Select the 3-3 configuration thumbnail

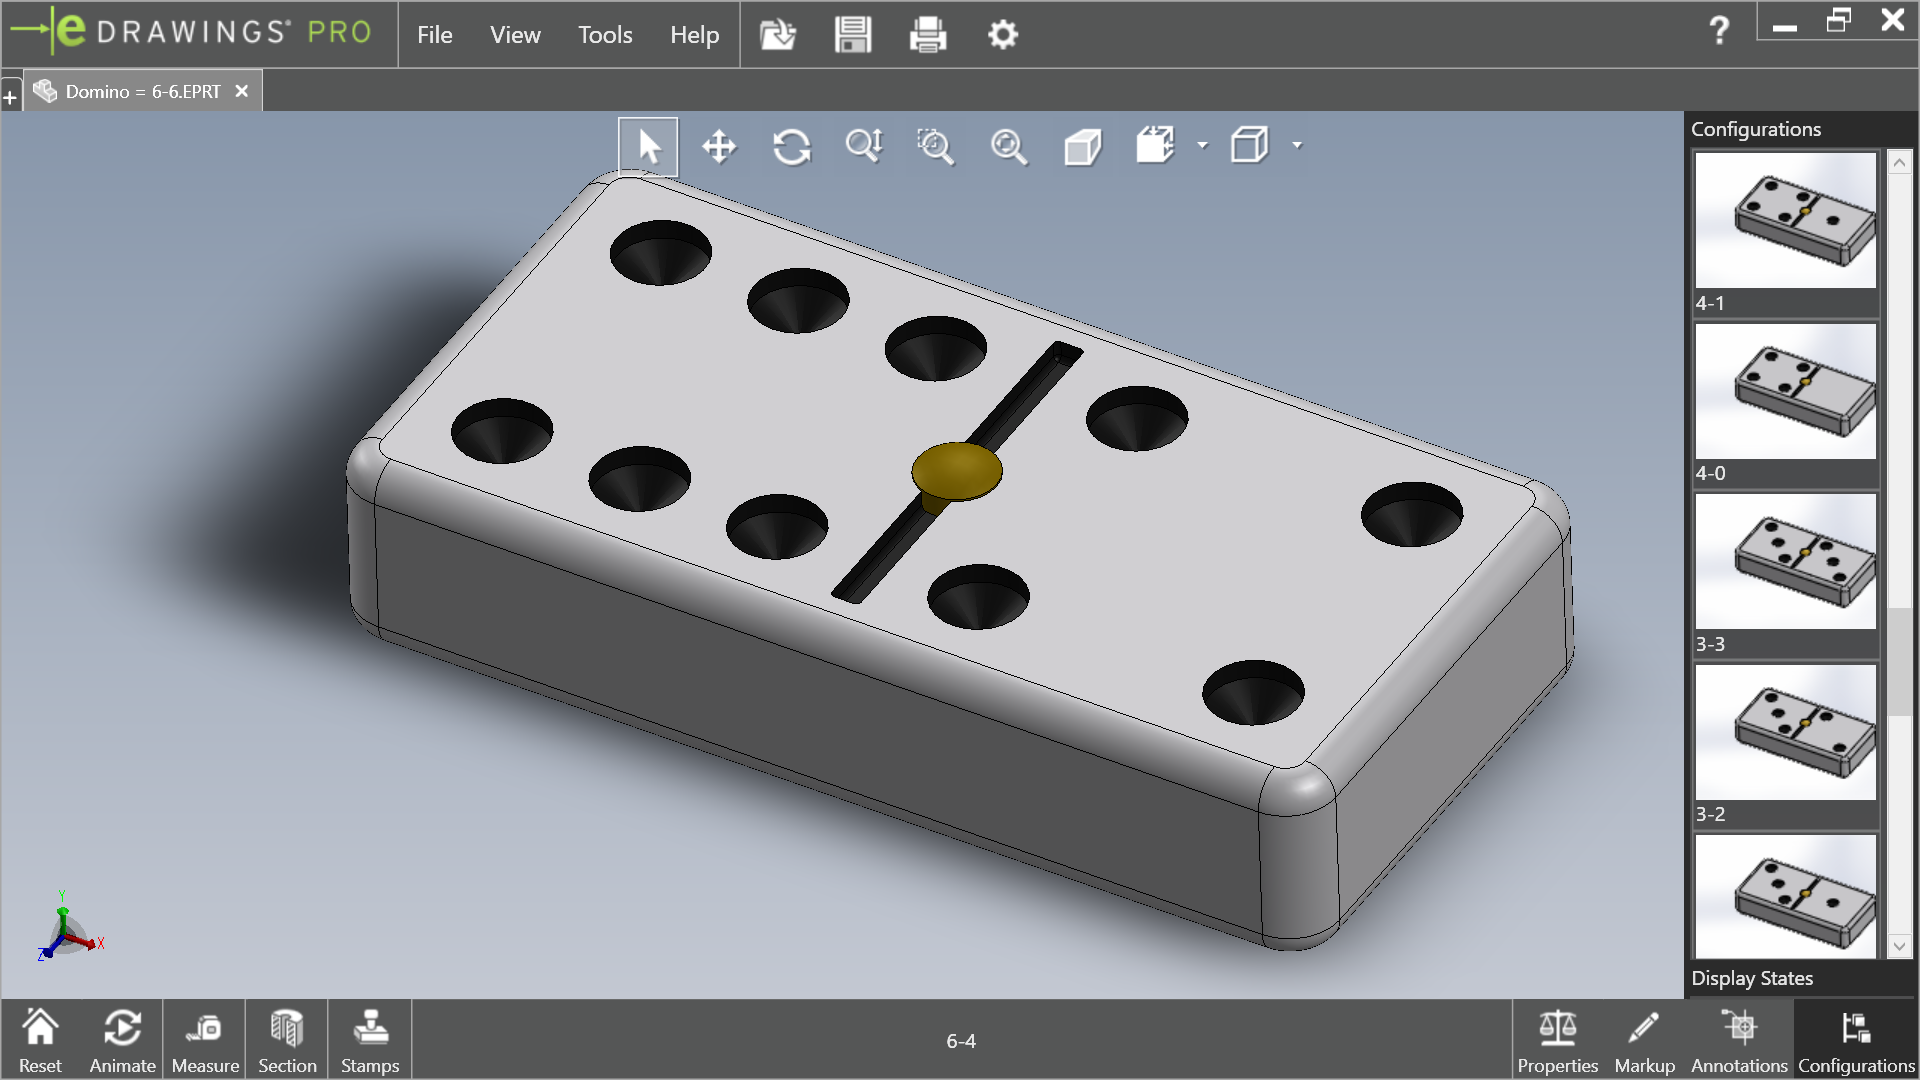pos(1786,562)
